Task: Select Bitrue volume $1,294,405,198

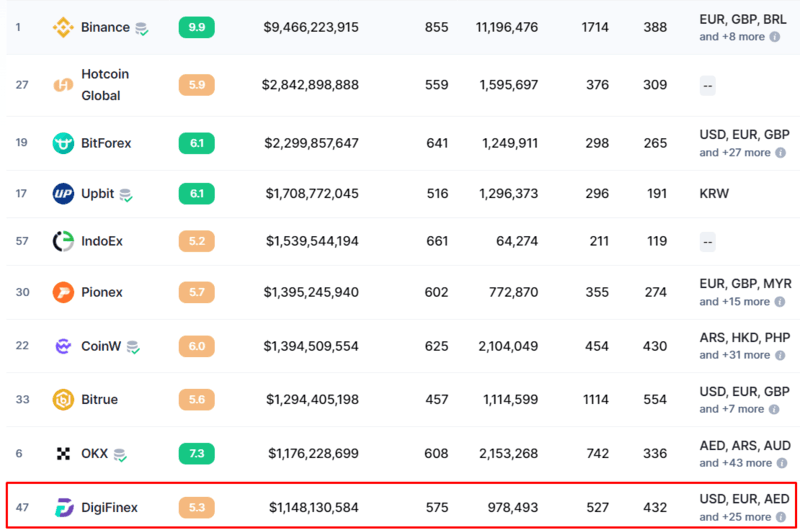Action: (312, 399)
